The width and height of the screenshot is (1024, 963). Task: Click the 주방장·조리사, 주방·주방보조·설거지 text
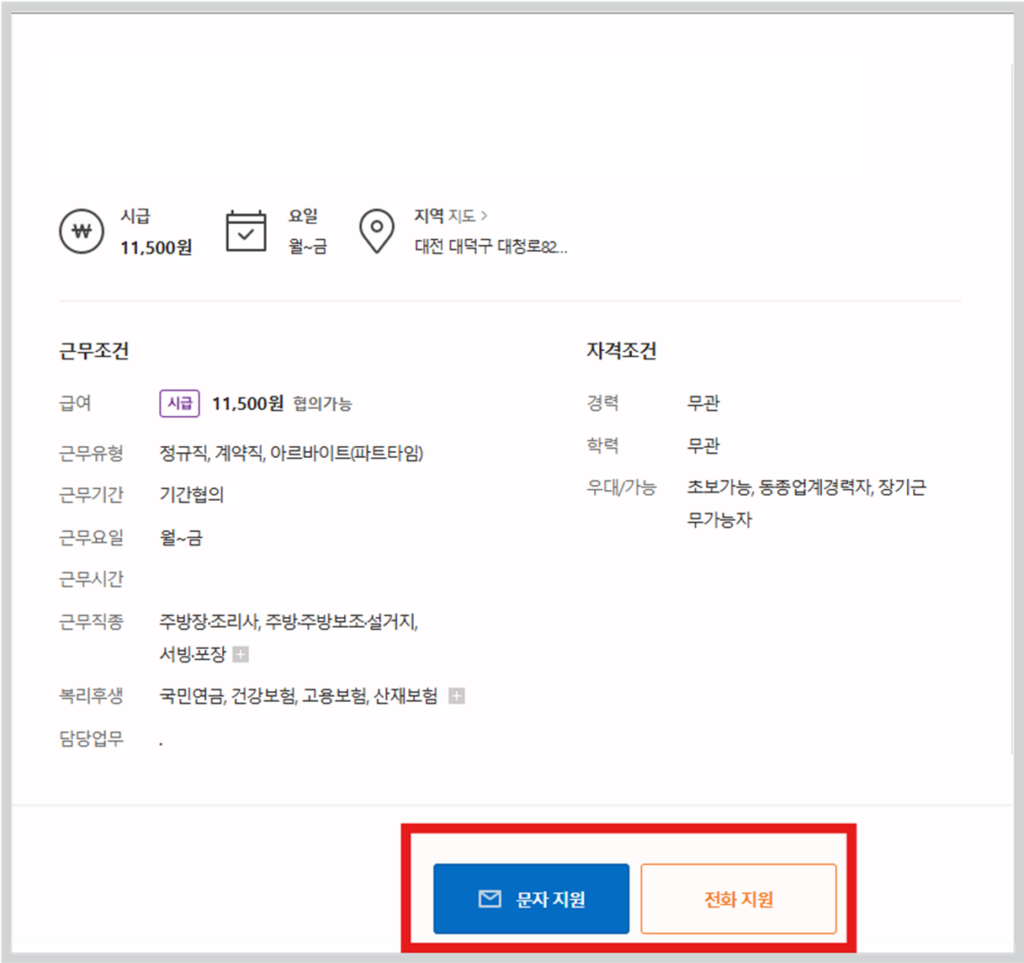pos(289,622)
